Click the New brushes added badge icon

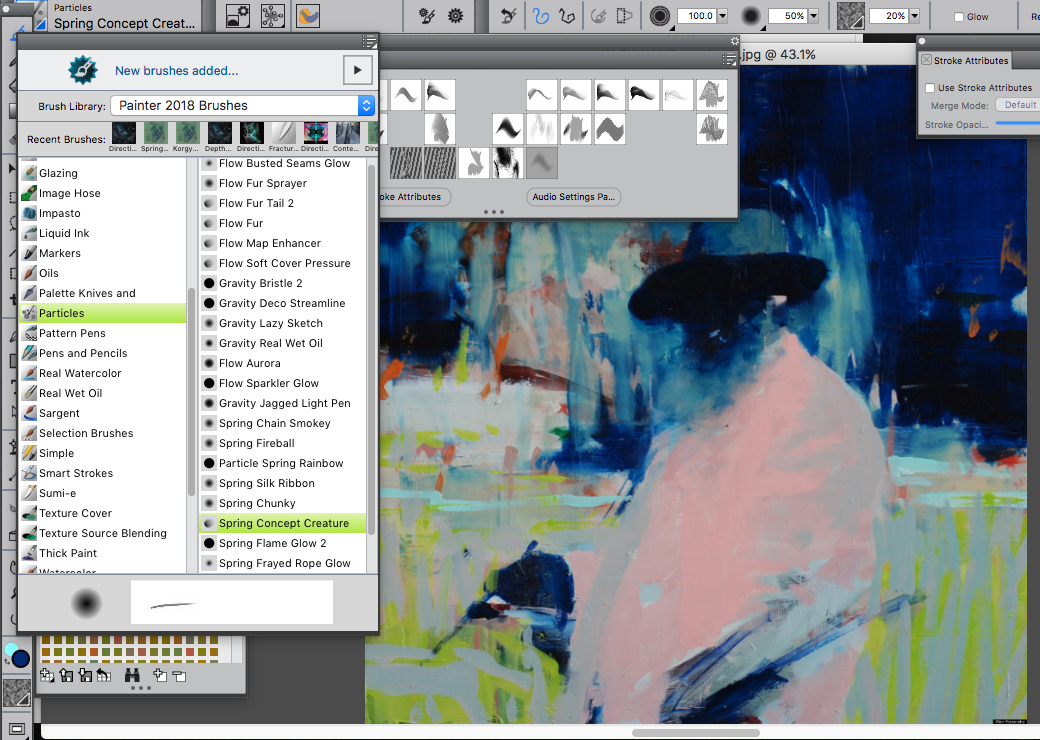(x=82, y=70)
